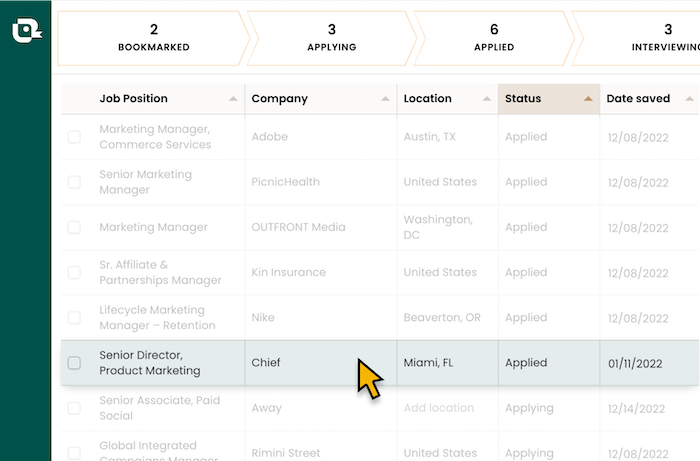Open Marketing Manager job at OUTFRONT Media
700x461 pixels.
click(x=153, y=227)
